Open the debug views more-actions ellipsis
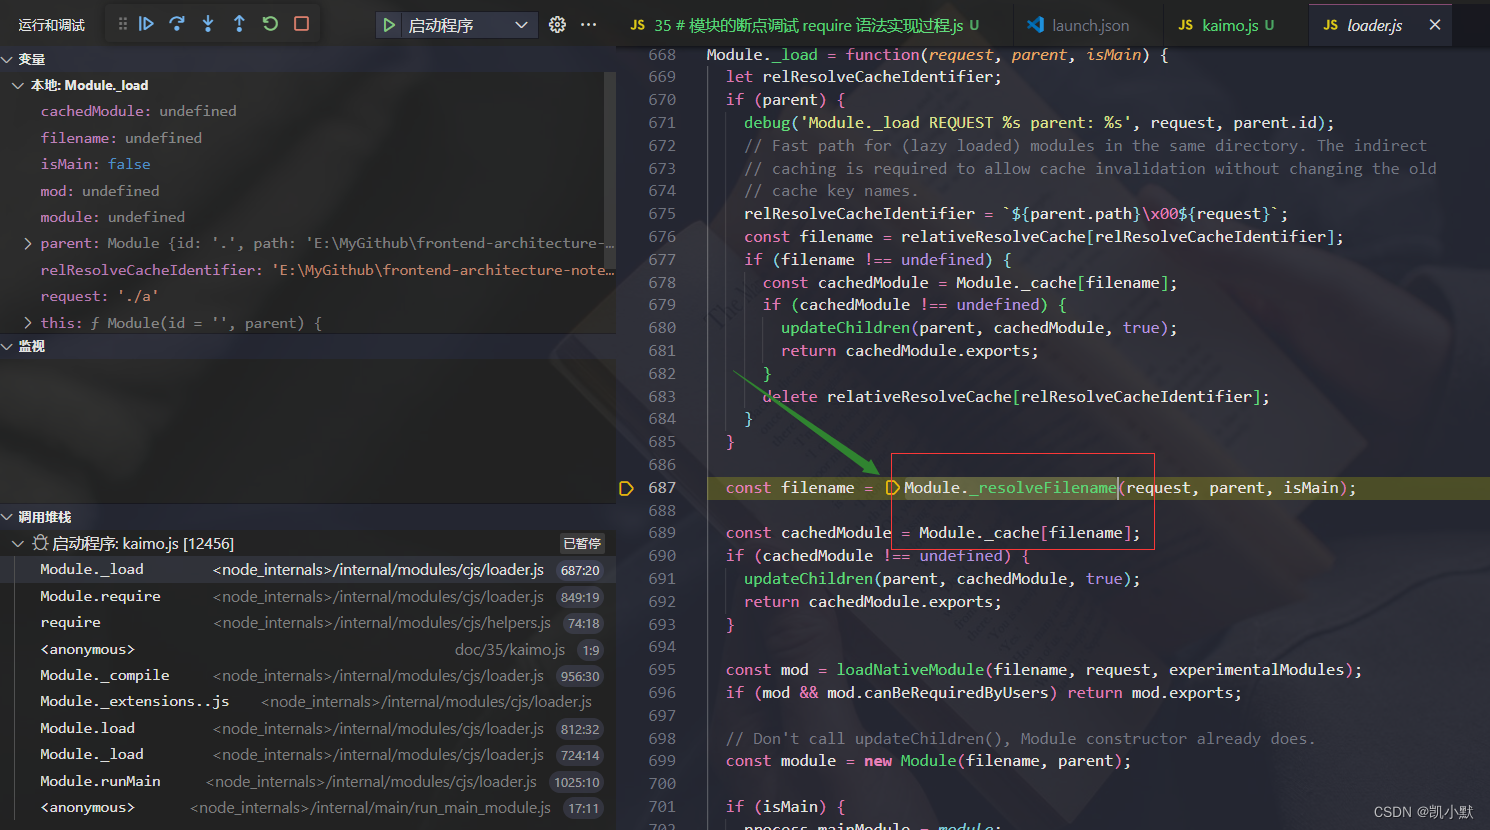 [x=588, y=25]
